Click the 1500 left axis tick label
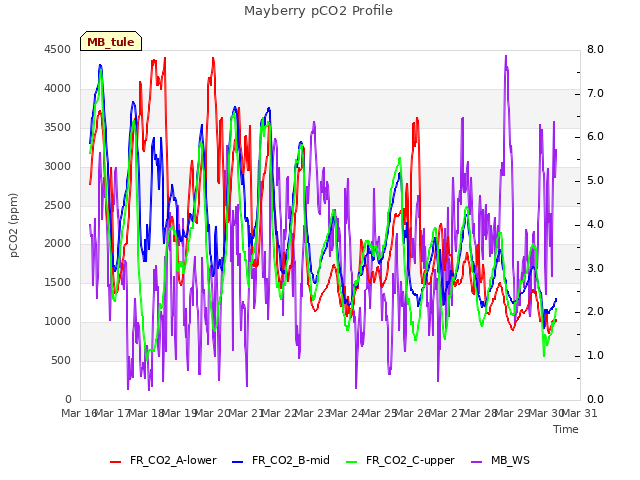Image resolution: width=640 pixels, height=480 pixels. [58, 282]
